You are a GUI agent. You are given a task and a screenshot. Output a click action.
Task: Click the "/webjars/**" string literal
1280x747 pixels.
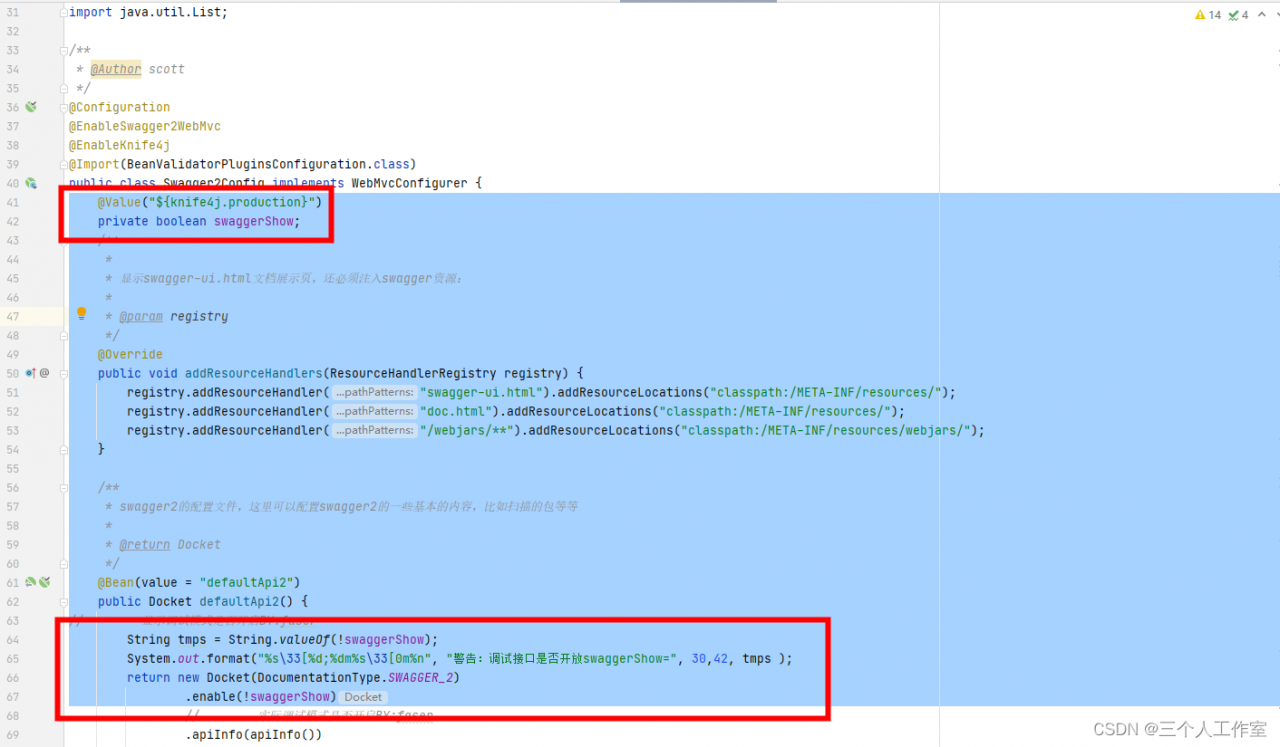click(x=467, y=430)
